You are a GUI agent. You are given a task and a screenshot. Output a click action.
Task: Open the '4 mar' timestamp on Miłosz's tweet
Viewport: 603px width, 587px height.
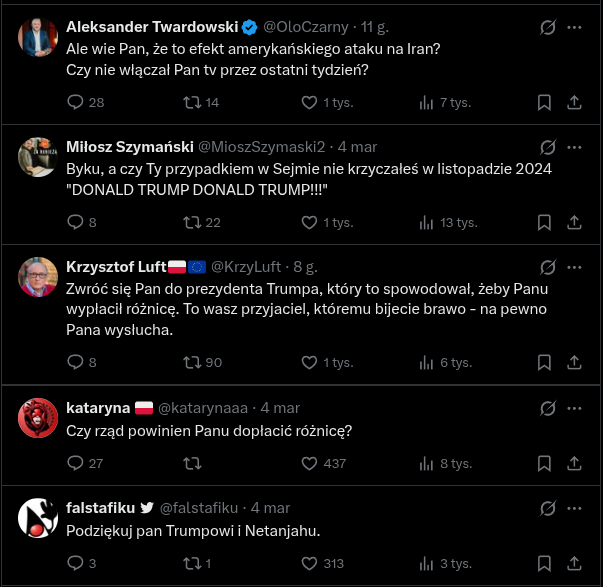tap(357, 146)
